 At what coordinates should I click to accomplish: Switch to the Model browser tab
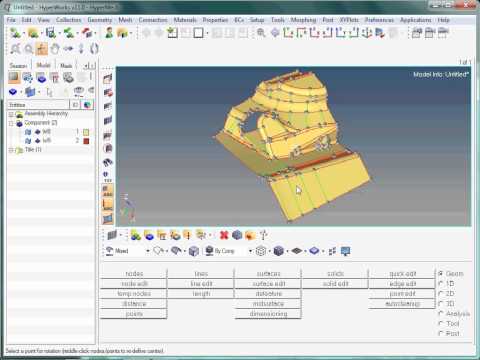[43, 65]
